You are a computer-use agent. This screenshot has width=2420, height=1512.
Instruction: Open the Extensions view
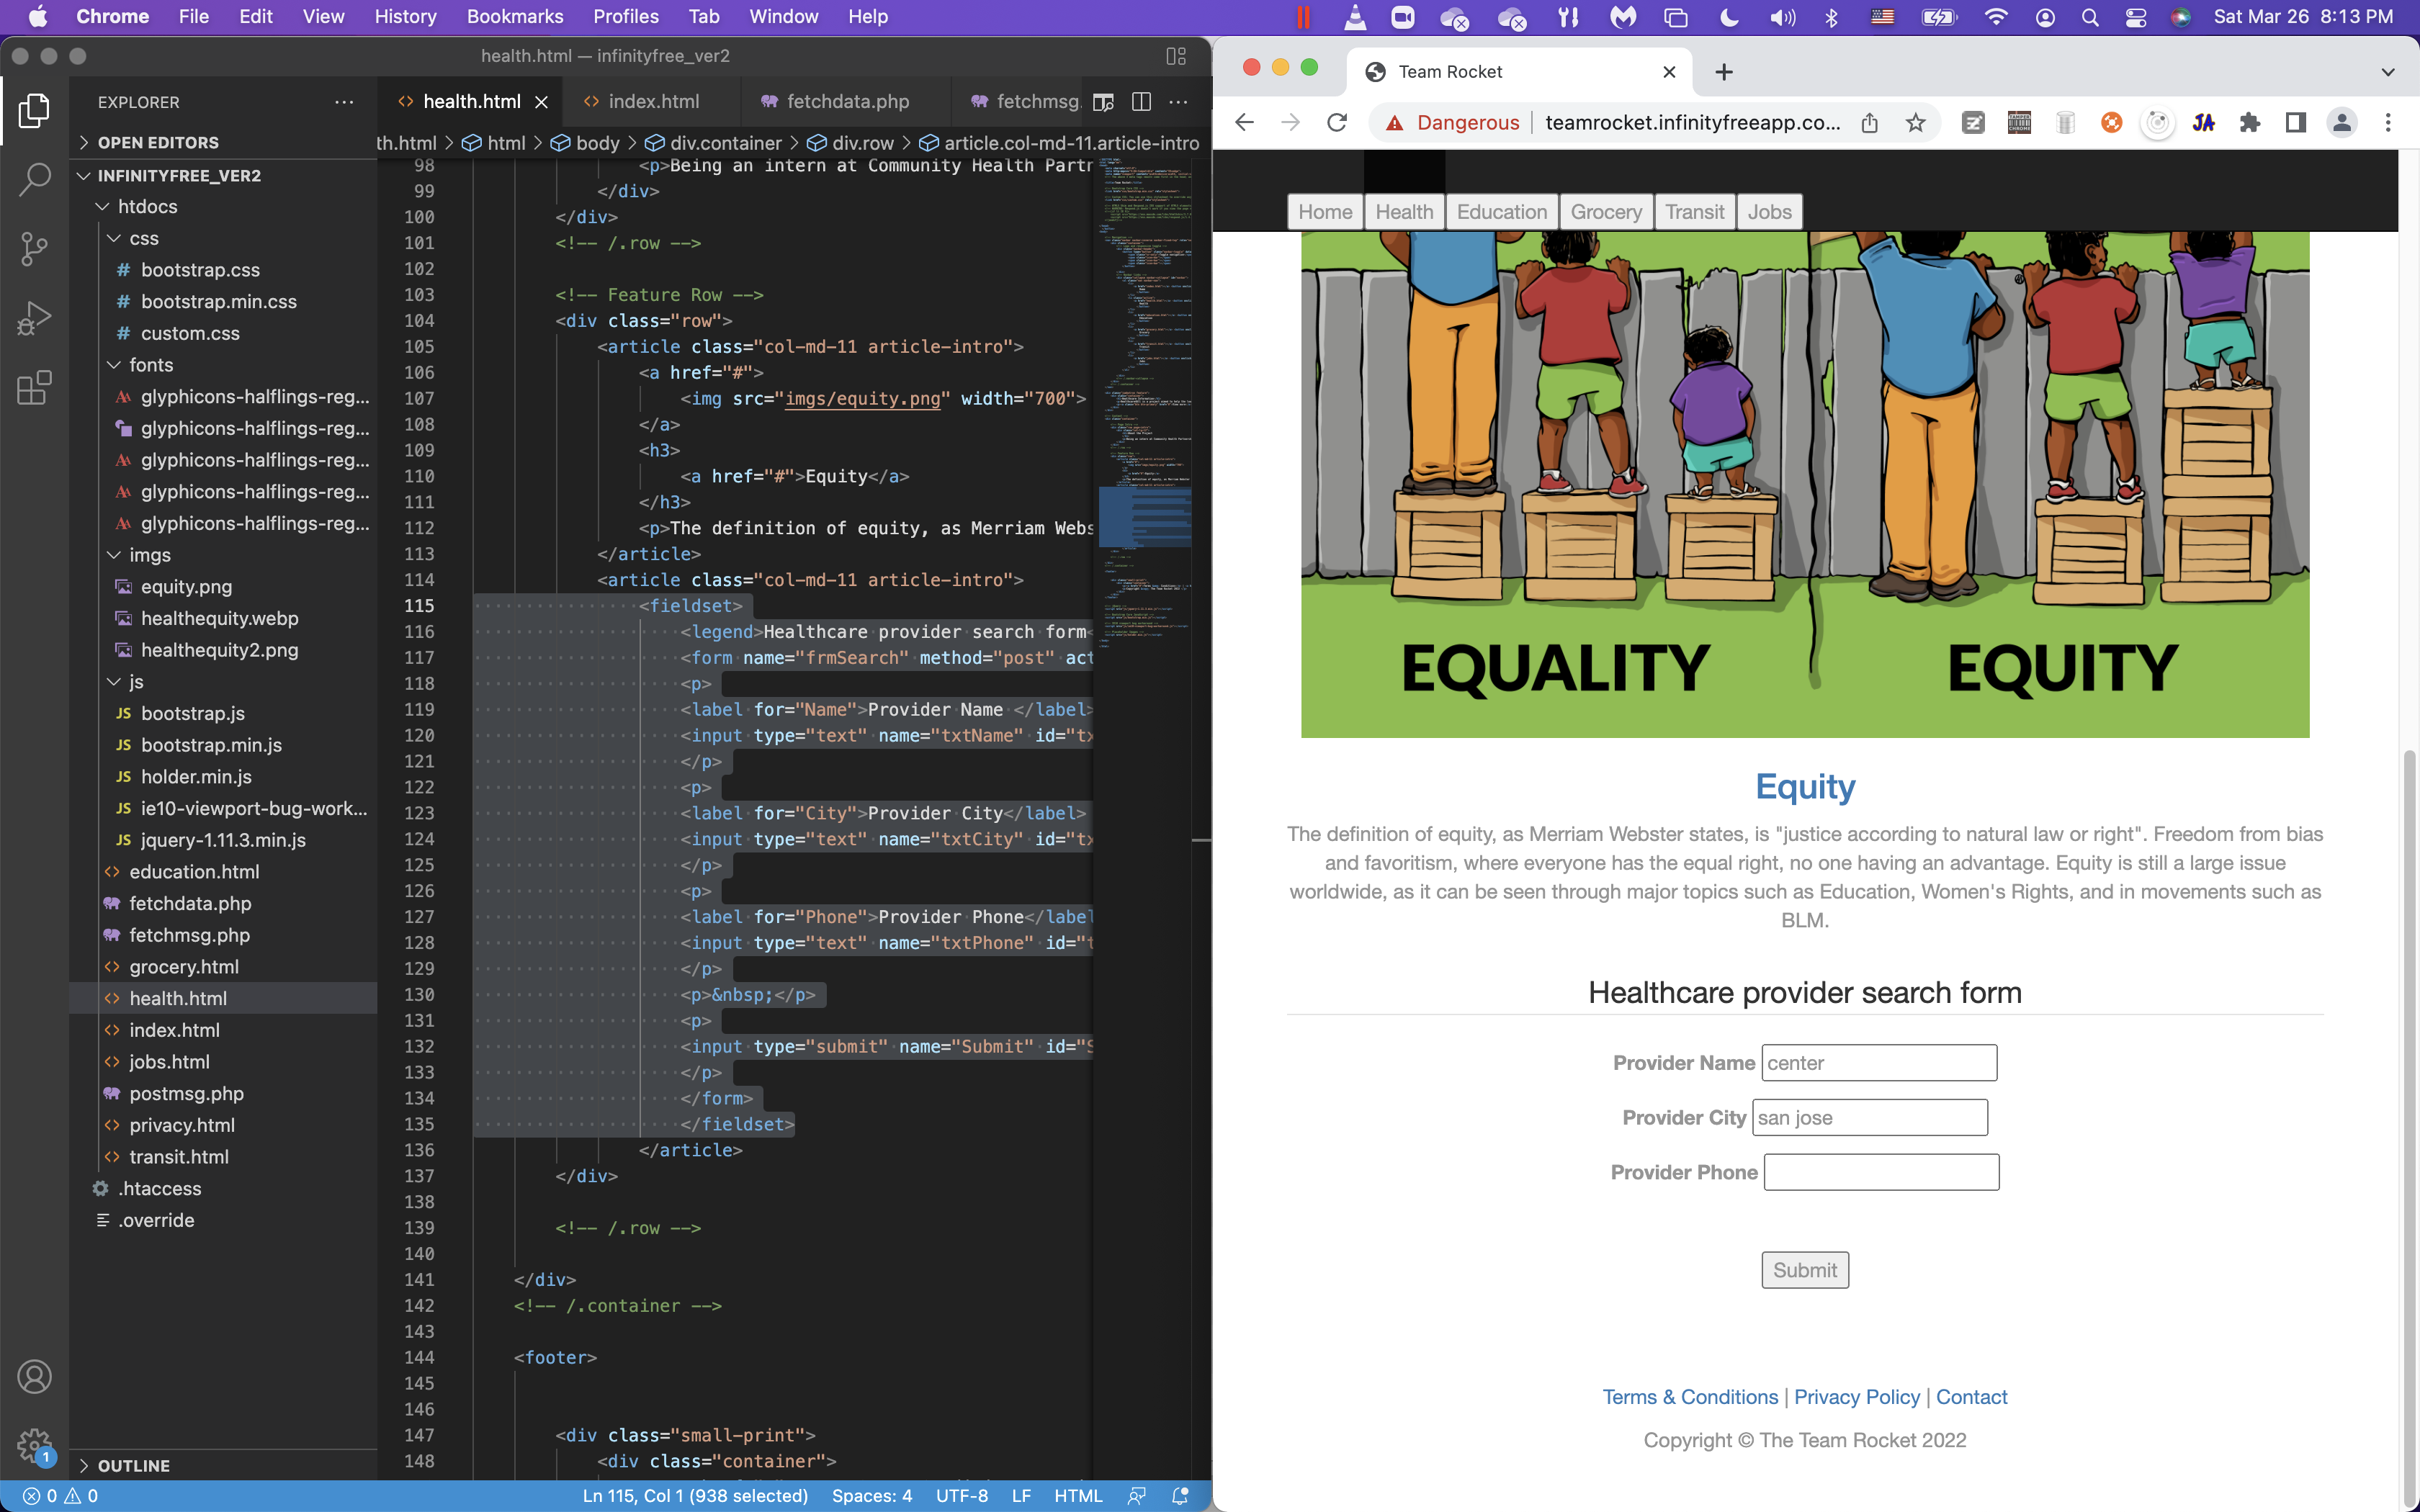point(34,388)
